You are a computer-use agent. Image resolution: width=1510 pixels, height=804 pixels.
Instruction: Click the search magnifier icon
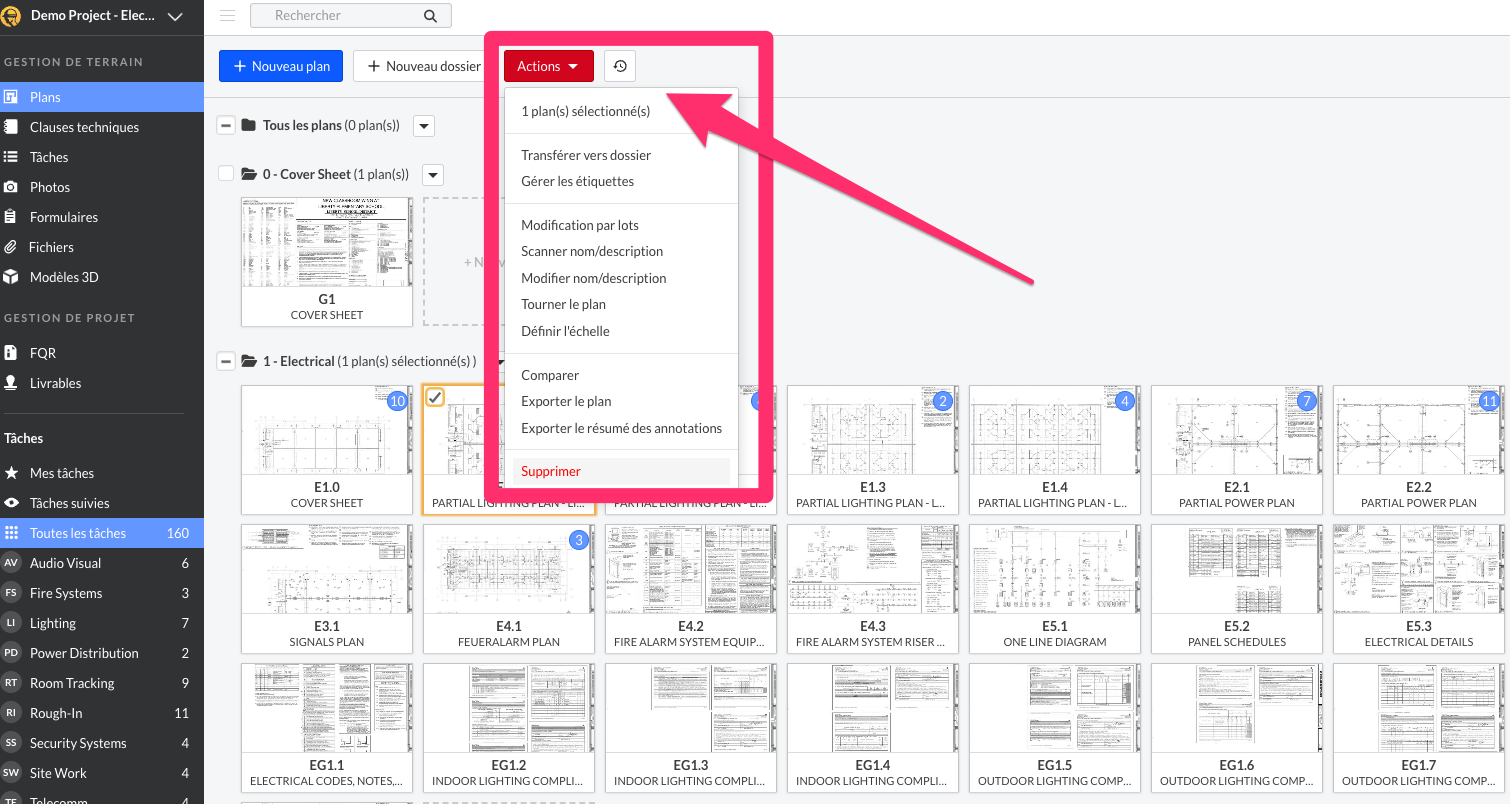[430, 16]
